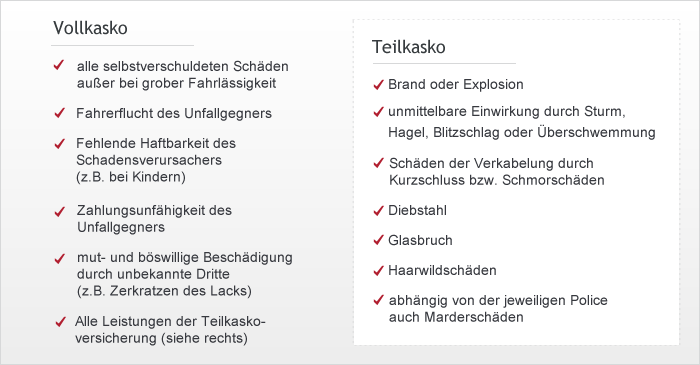
Task: Click checkmark next to 'Zahlungsunfähigkeit des Unfallgegners'
Action: tap(59, 212)
